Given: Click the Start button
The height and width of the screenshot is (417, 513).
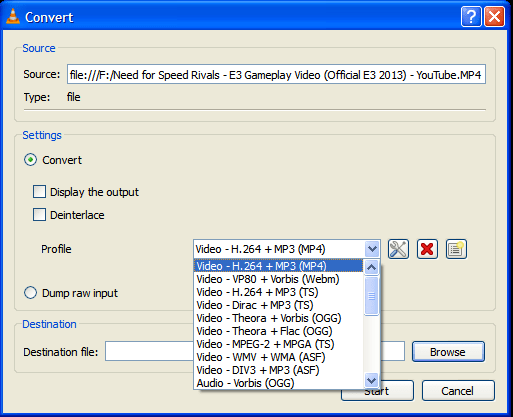Looking at the screenshot, I should pyautogui.click(x=377, y=391).
